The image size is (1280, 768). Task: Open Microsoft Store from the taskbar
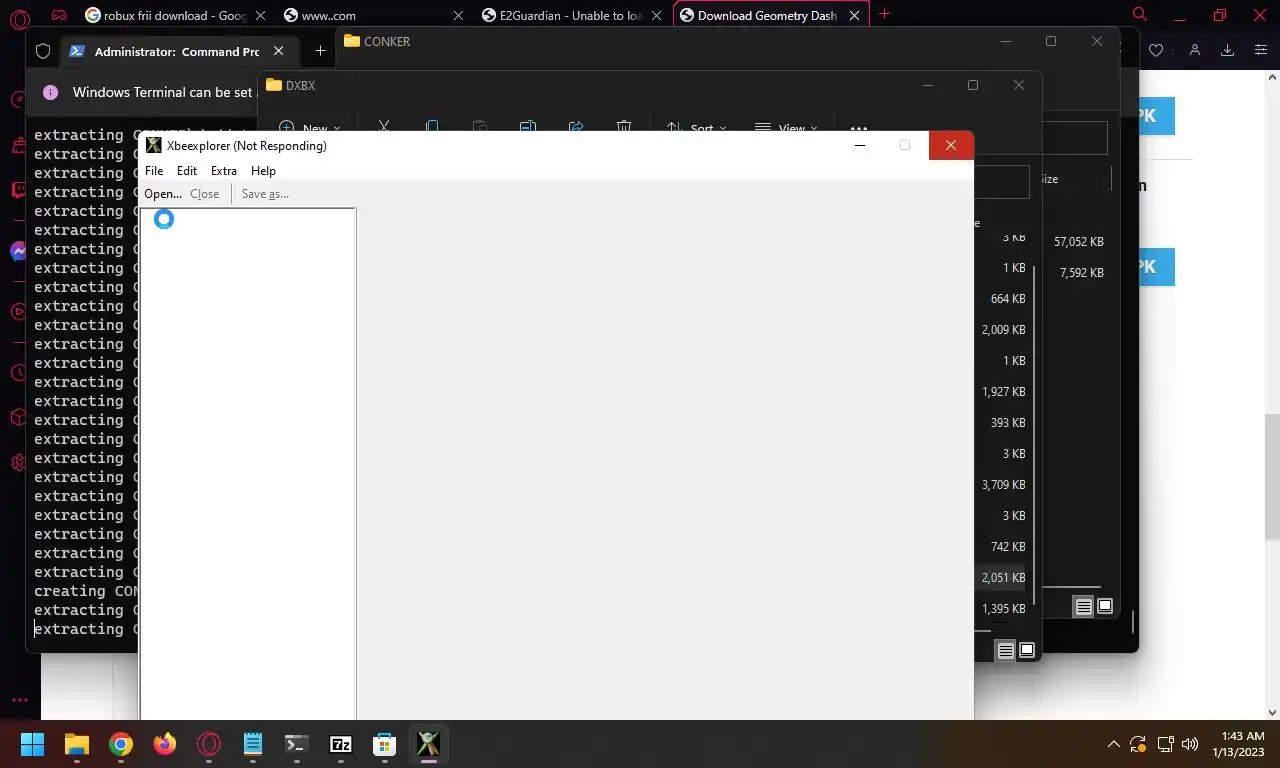(385, 744)
